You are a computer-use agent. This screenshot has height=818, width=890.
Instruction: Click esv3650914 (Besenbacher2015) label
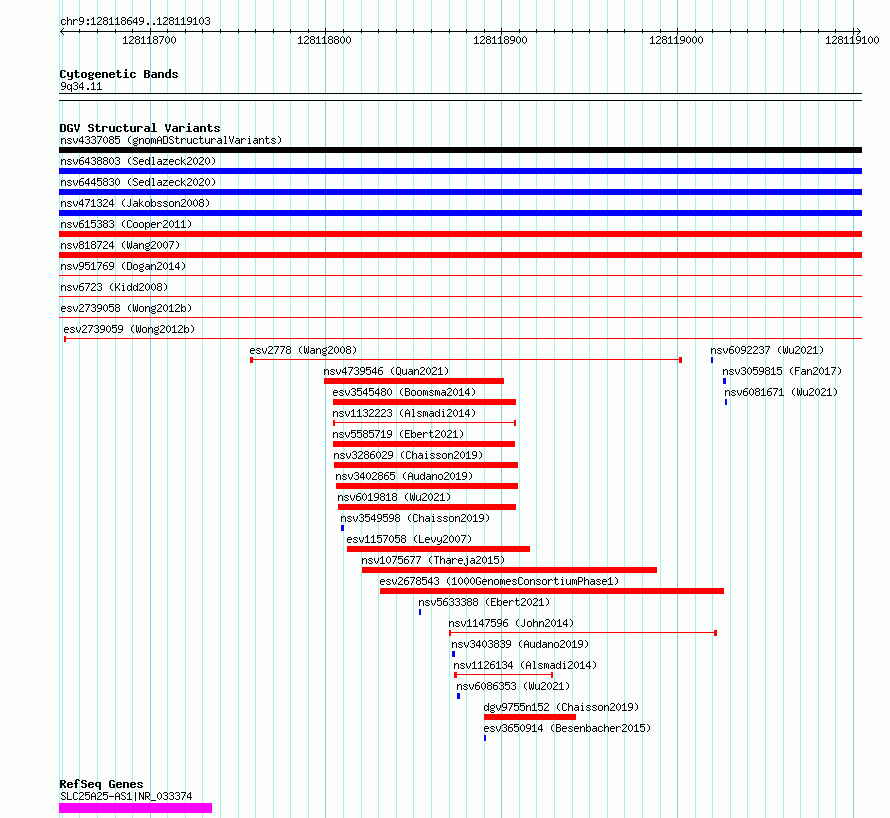tap(567, 728)
